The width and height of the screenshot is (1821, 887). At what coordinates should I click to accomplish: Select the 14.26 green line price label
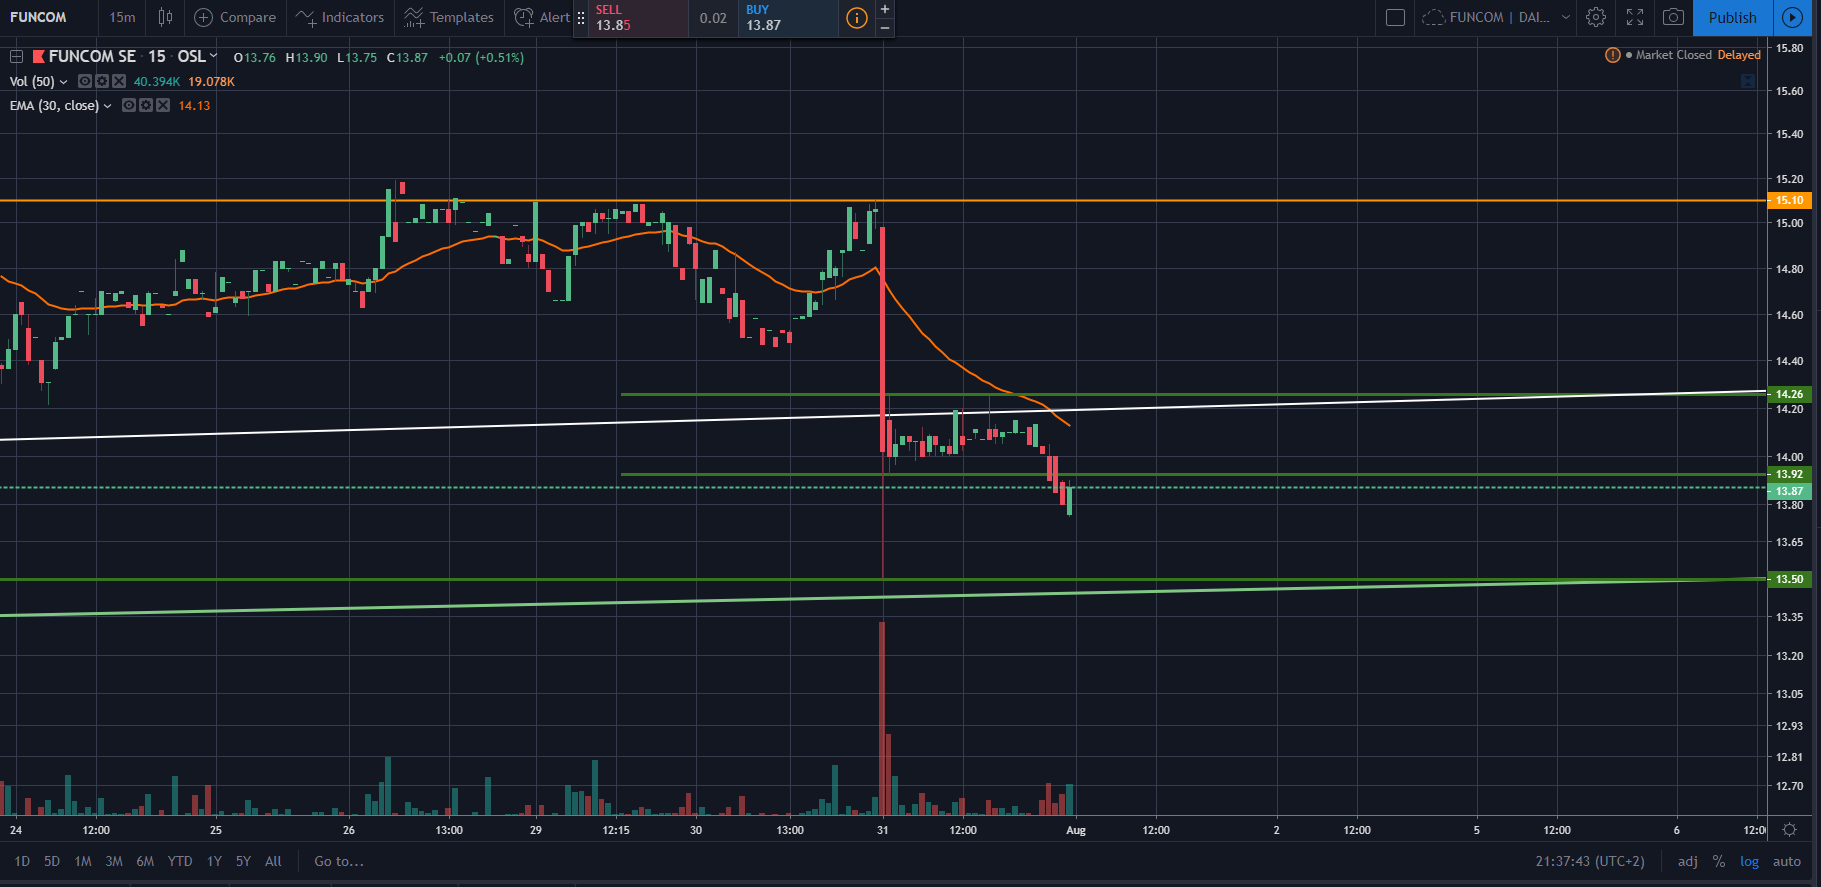pos(1790,394)
